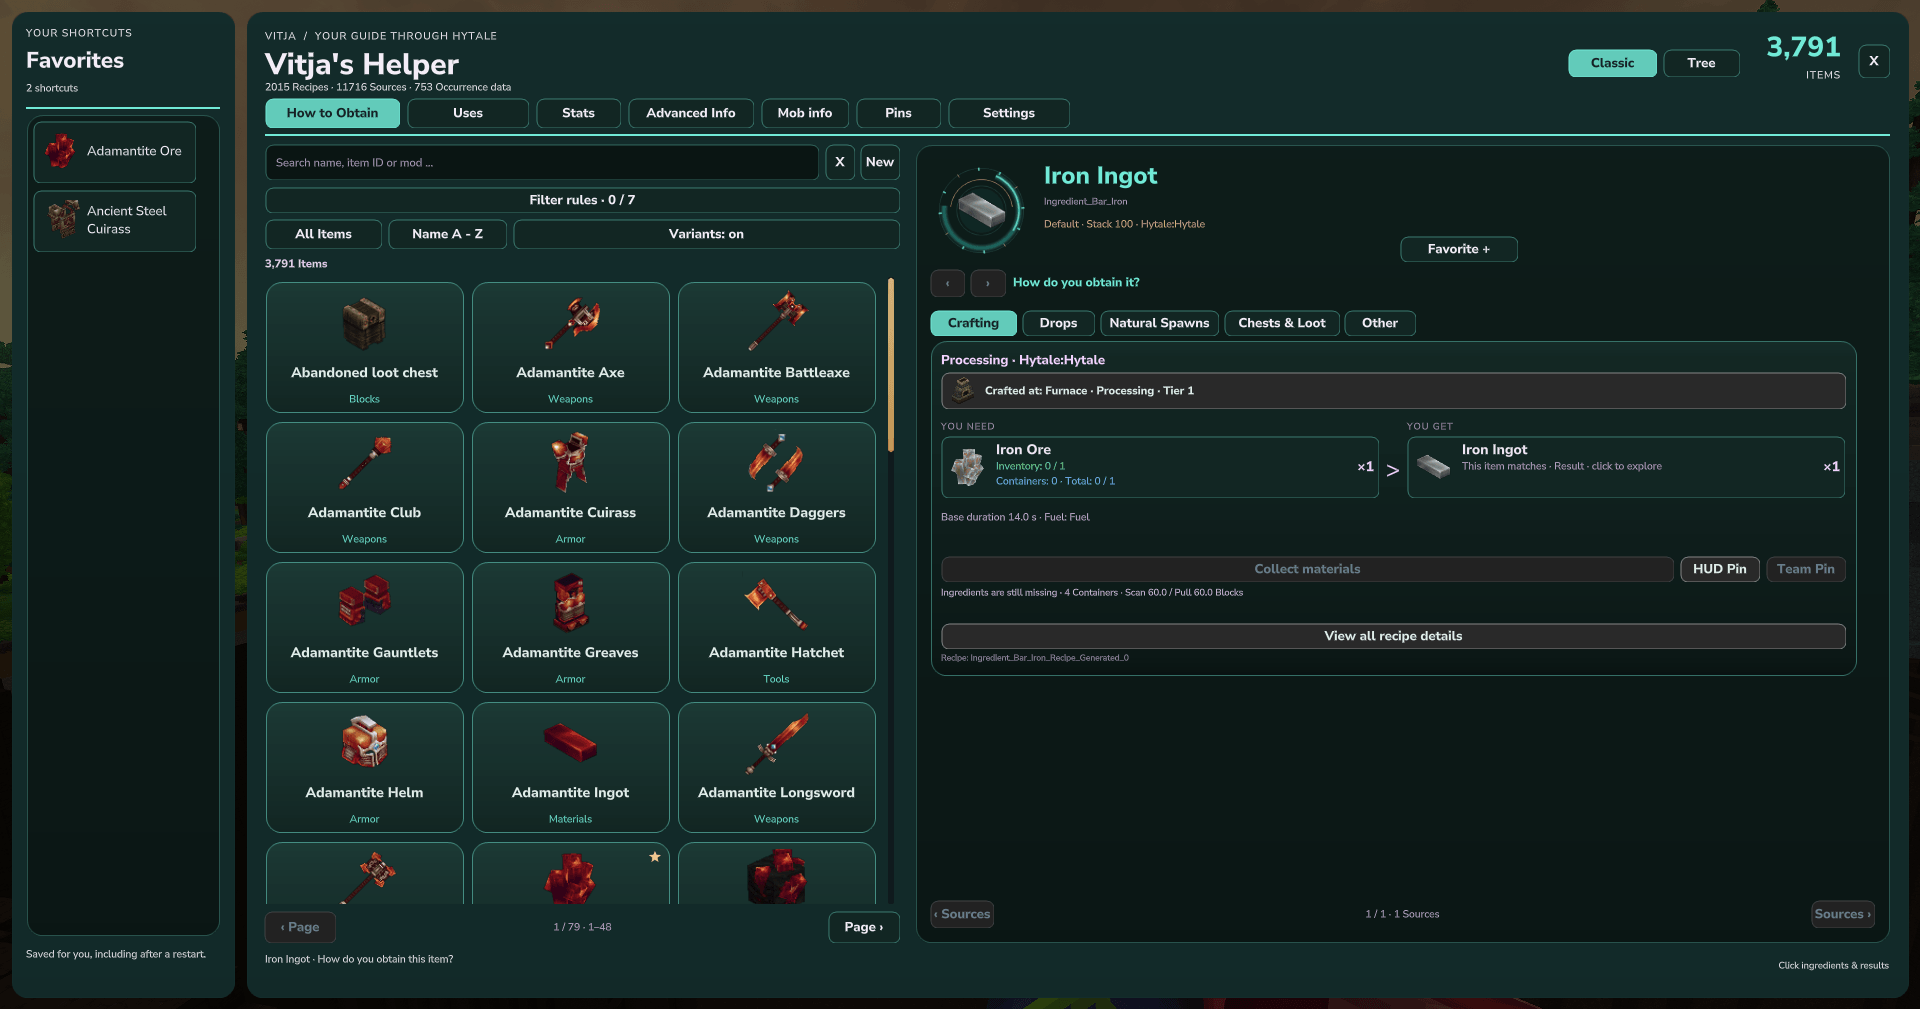The width and height of the screenshot is (1920, 1009).
Task: Go to previous item page
Action: [300, 927]
